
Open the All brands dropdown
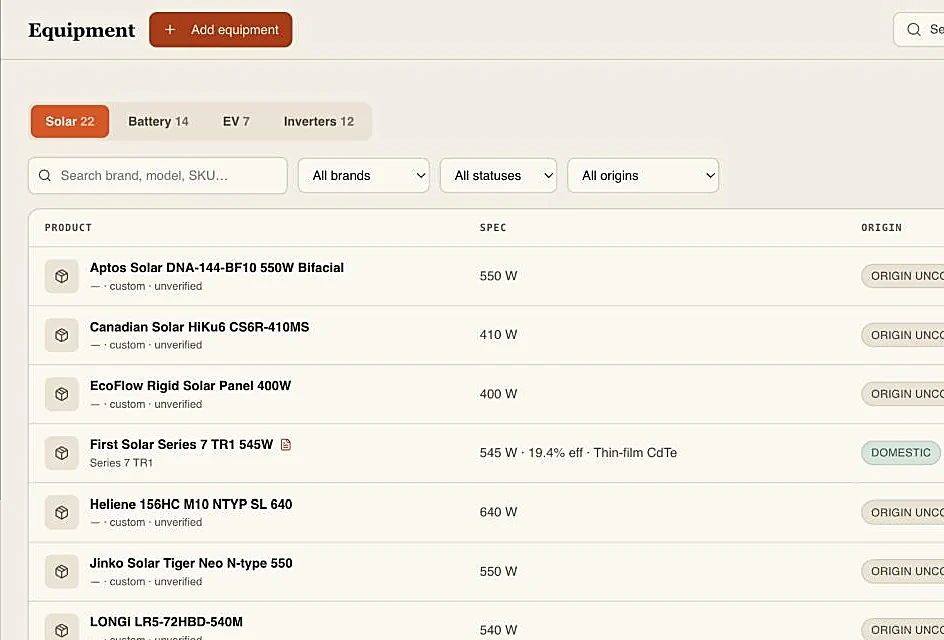[364, 176]
